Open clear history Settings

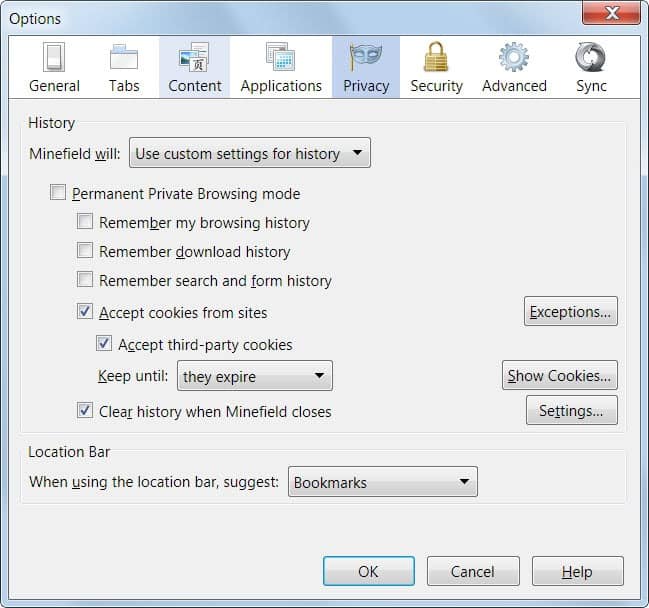pyautogui.click(x=572, y=410)
